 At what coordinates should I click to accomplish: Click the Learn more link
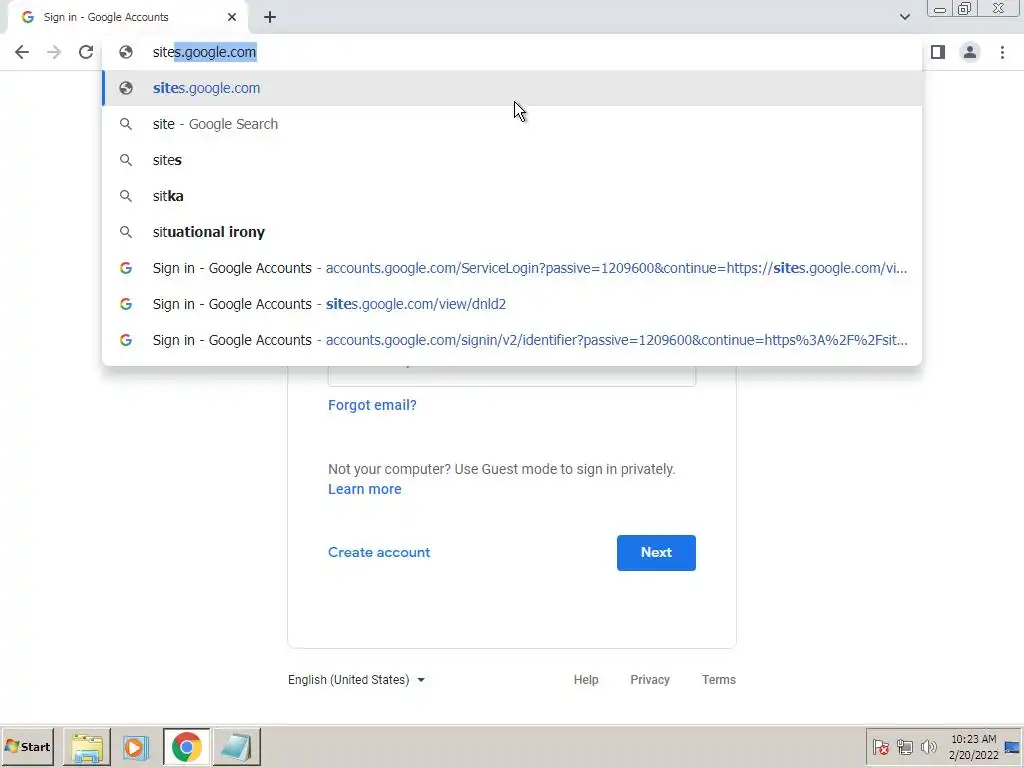point(364,489)
